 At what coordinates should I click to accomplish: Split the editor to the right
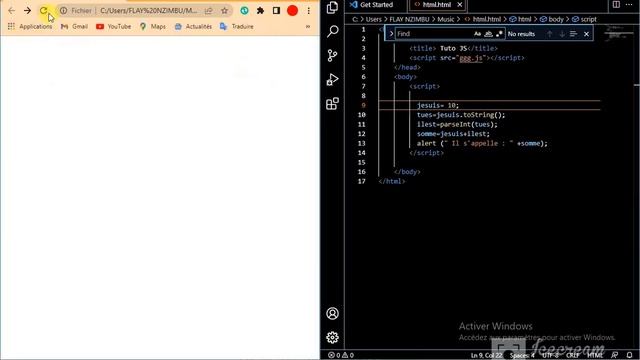pyautogui.click(x=616, y=4)
